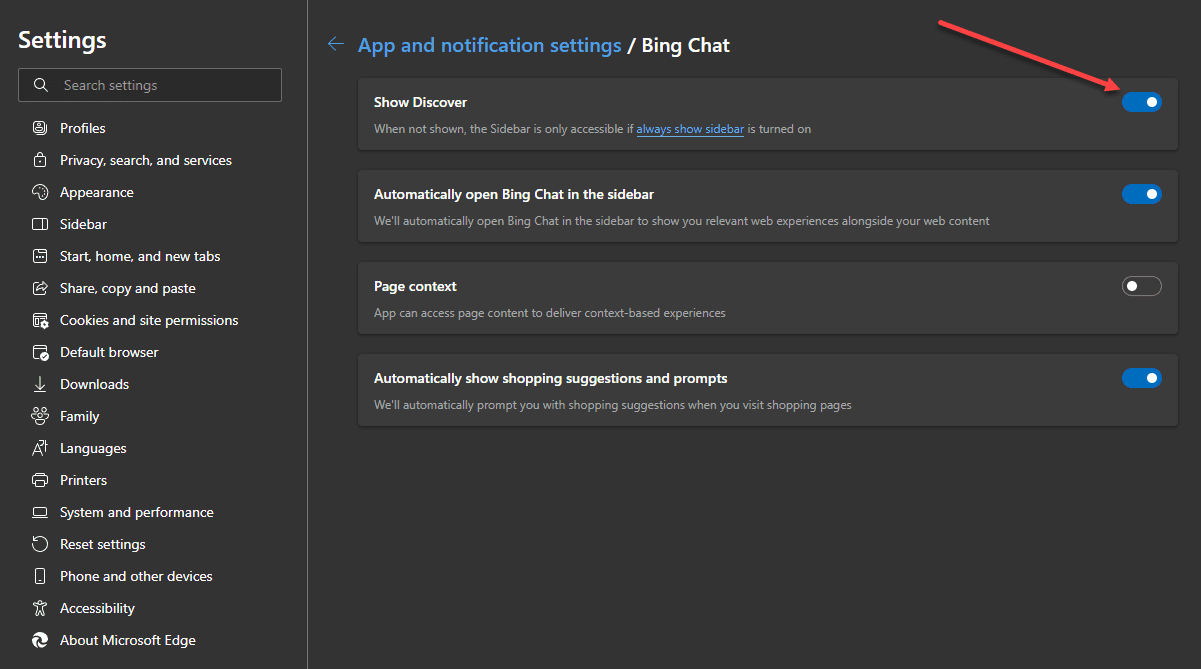Click the Profiles icon in the settings sidebar
The height and width of the screenshot is (669, 1201).
[x=40, y=128]
